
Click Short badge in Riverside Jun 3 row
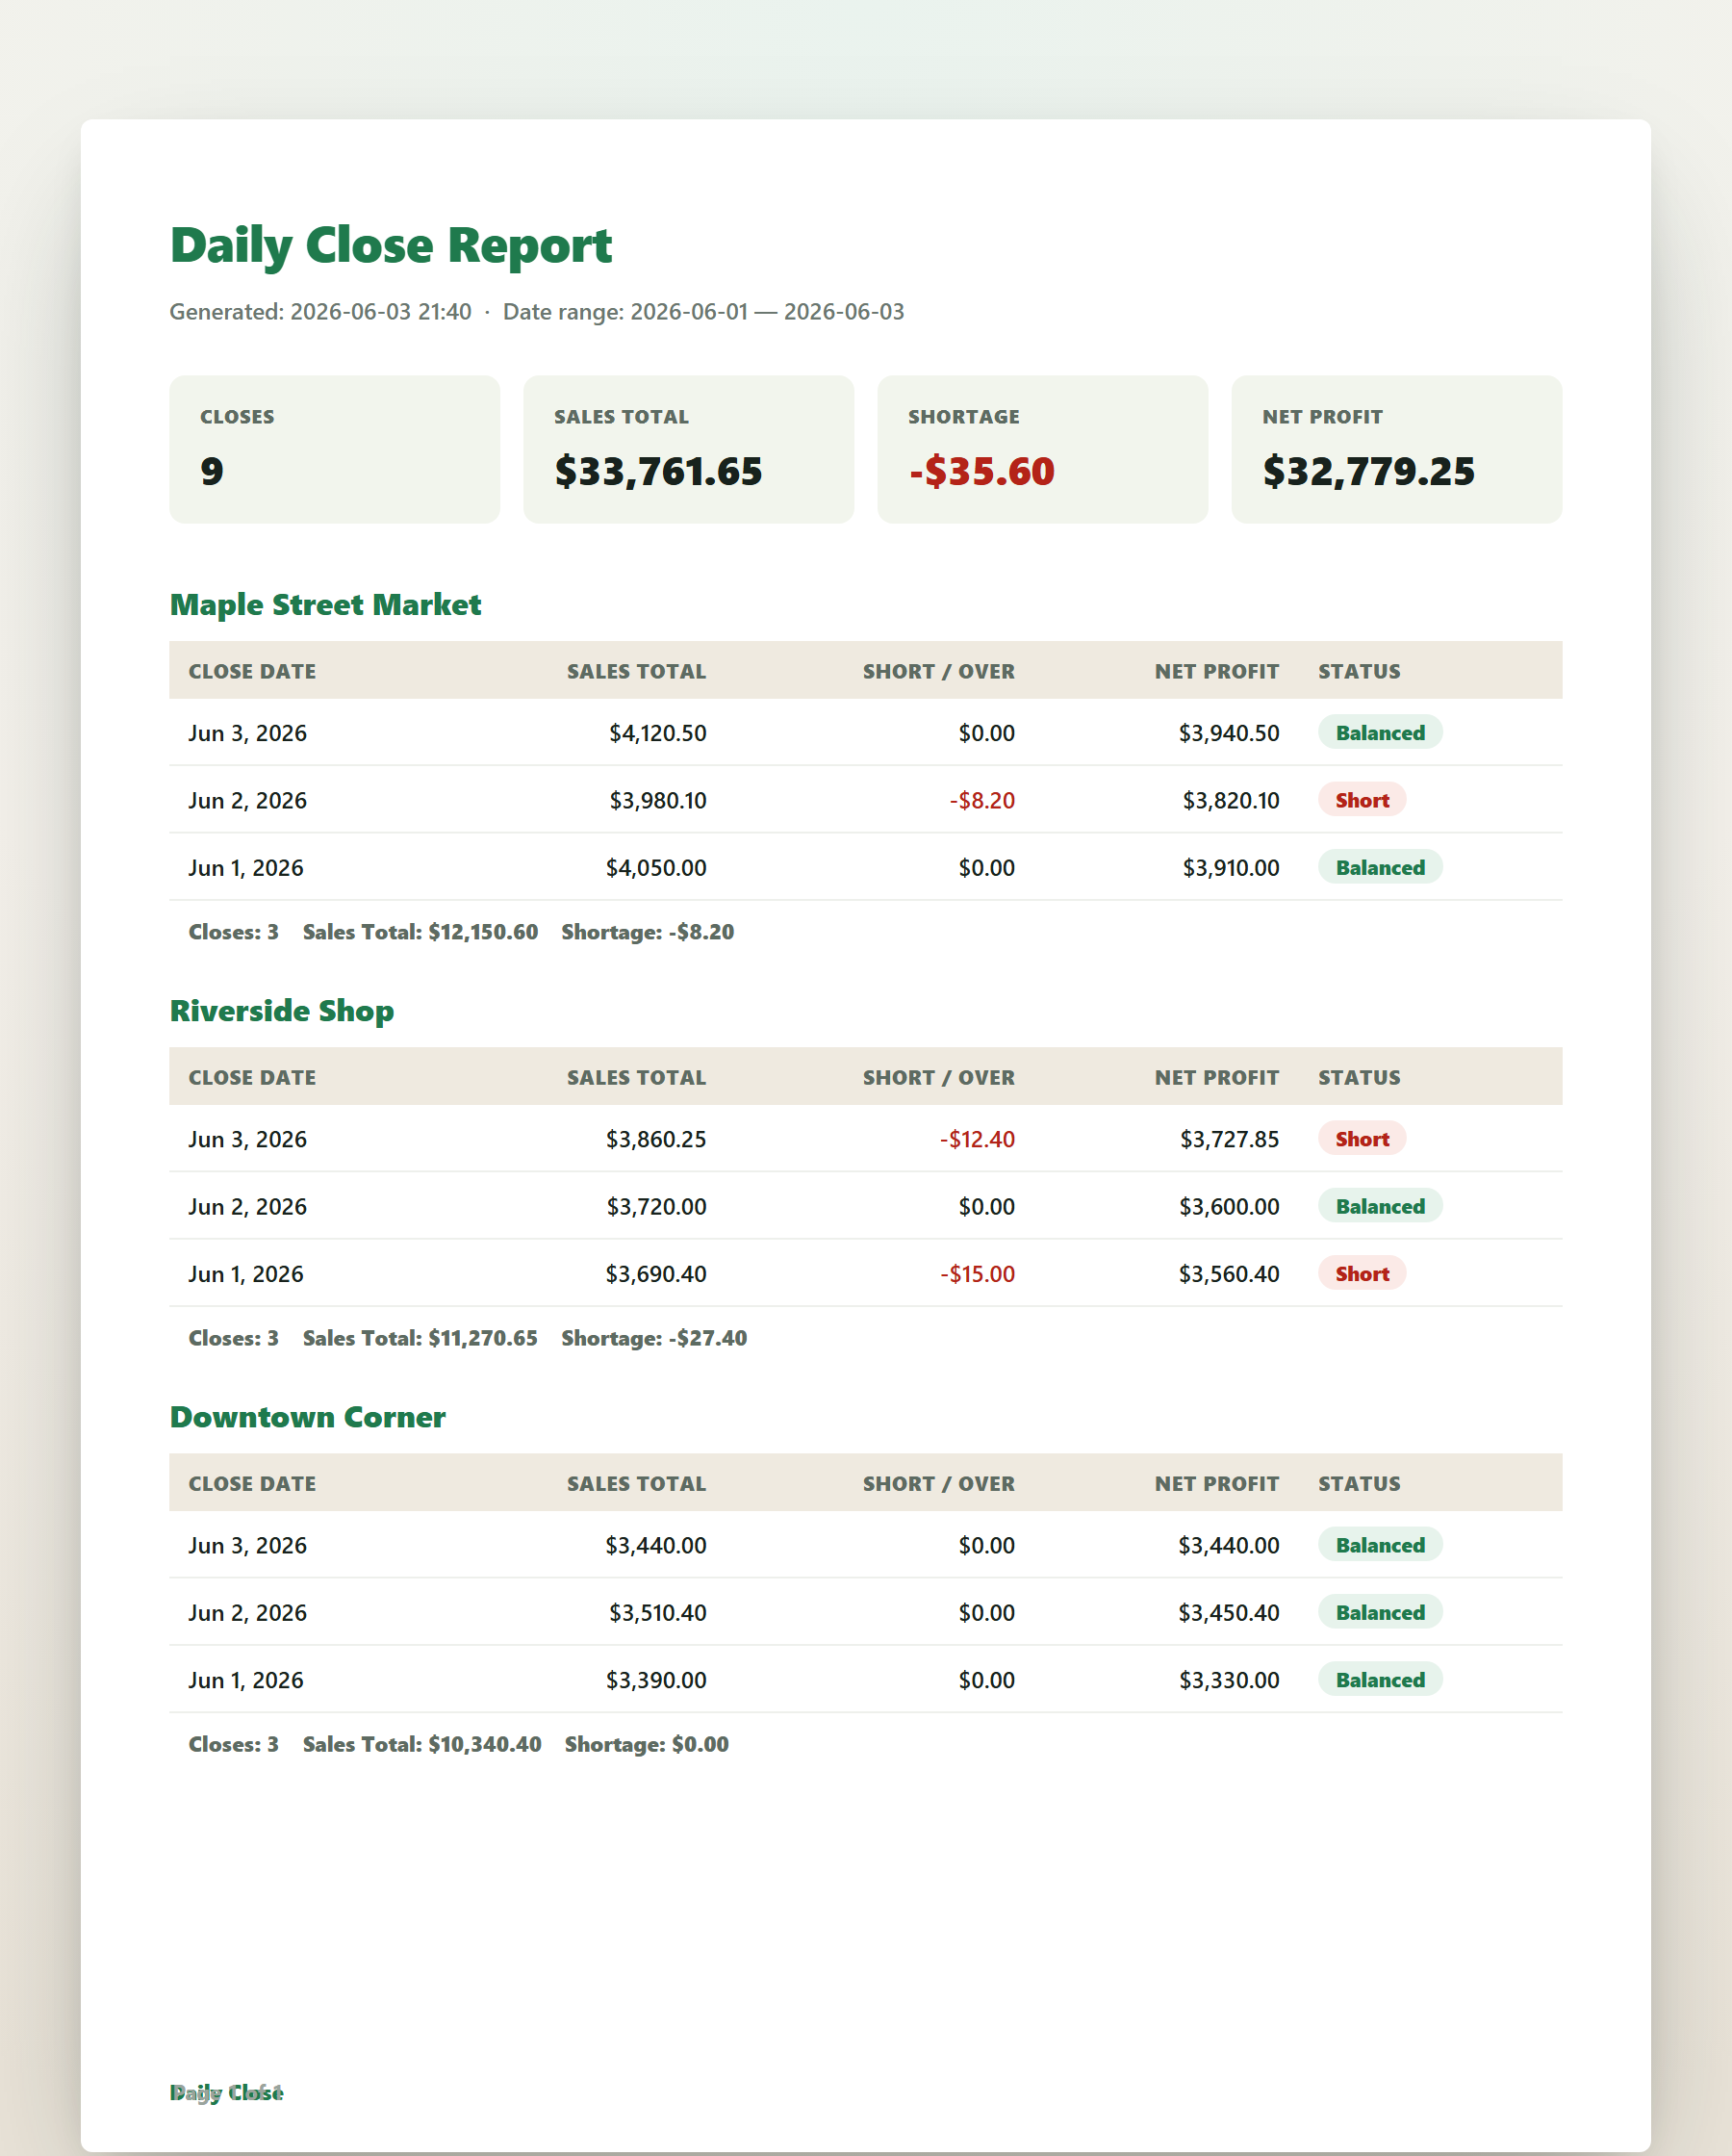(x=1362, y=1138)
